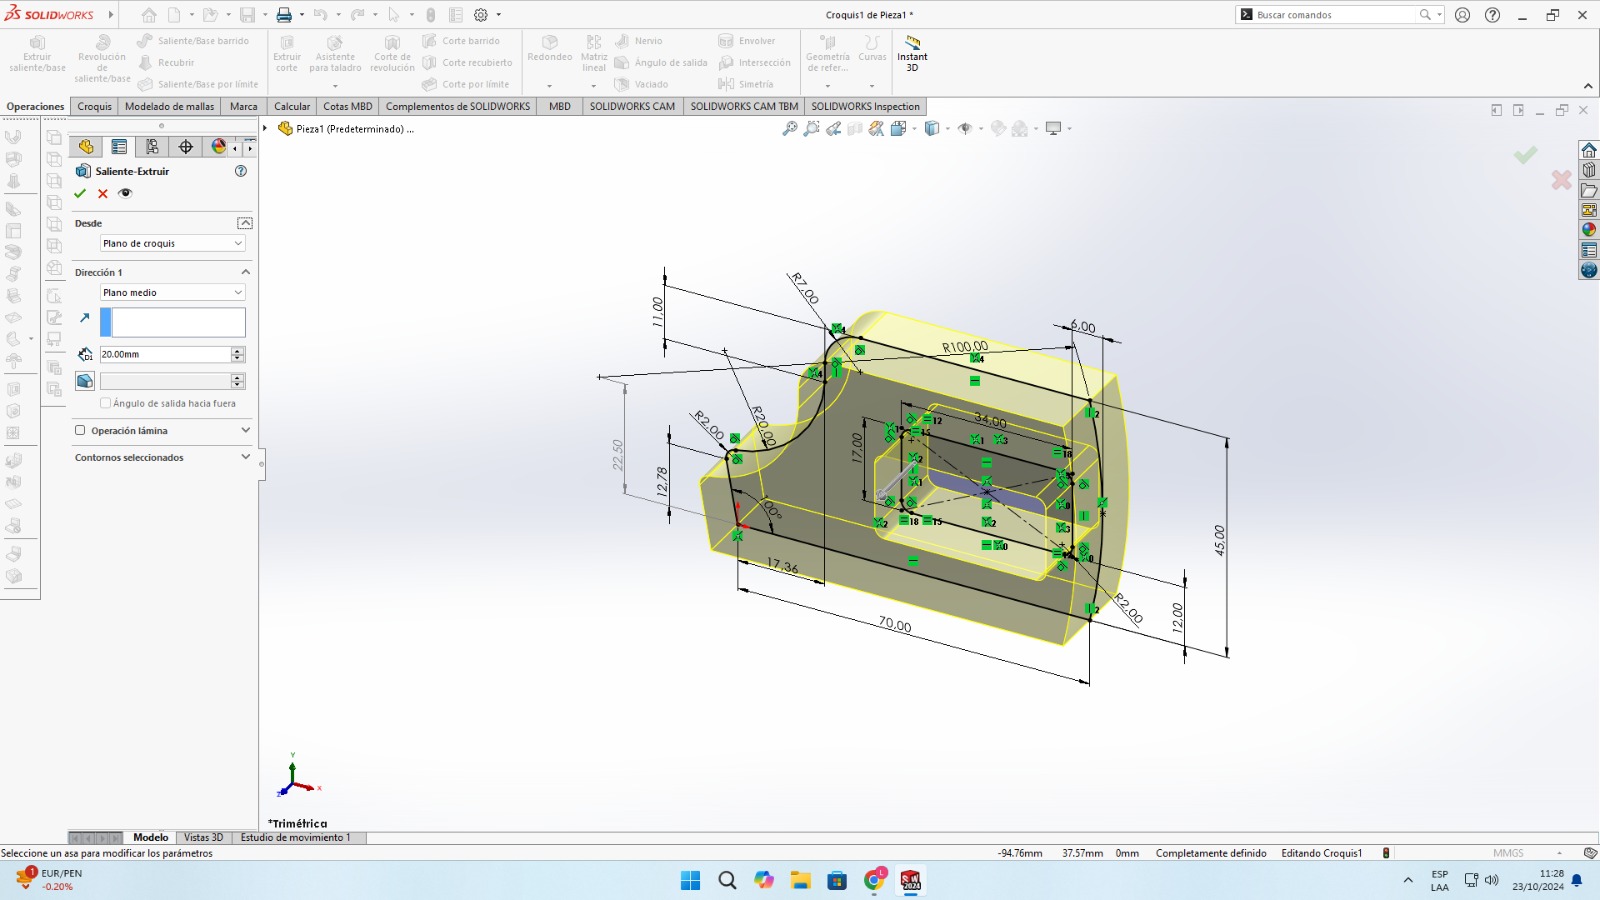The image size is (1600, 900).
Task: Open the ConfigurationManager tab icon
Action: pyautogui.click(x=152, y=147)
